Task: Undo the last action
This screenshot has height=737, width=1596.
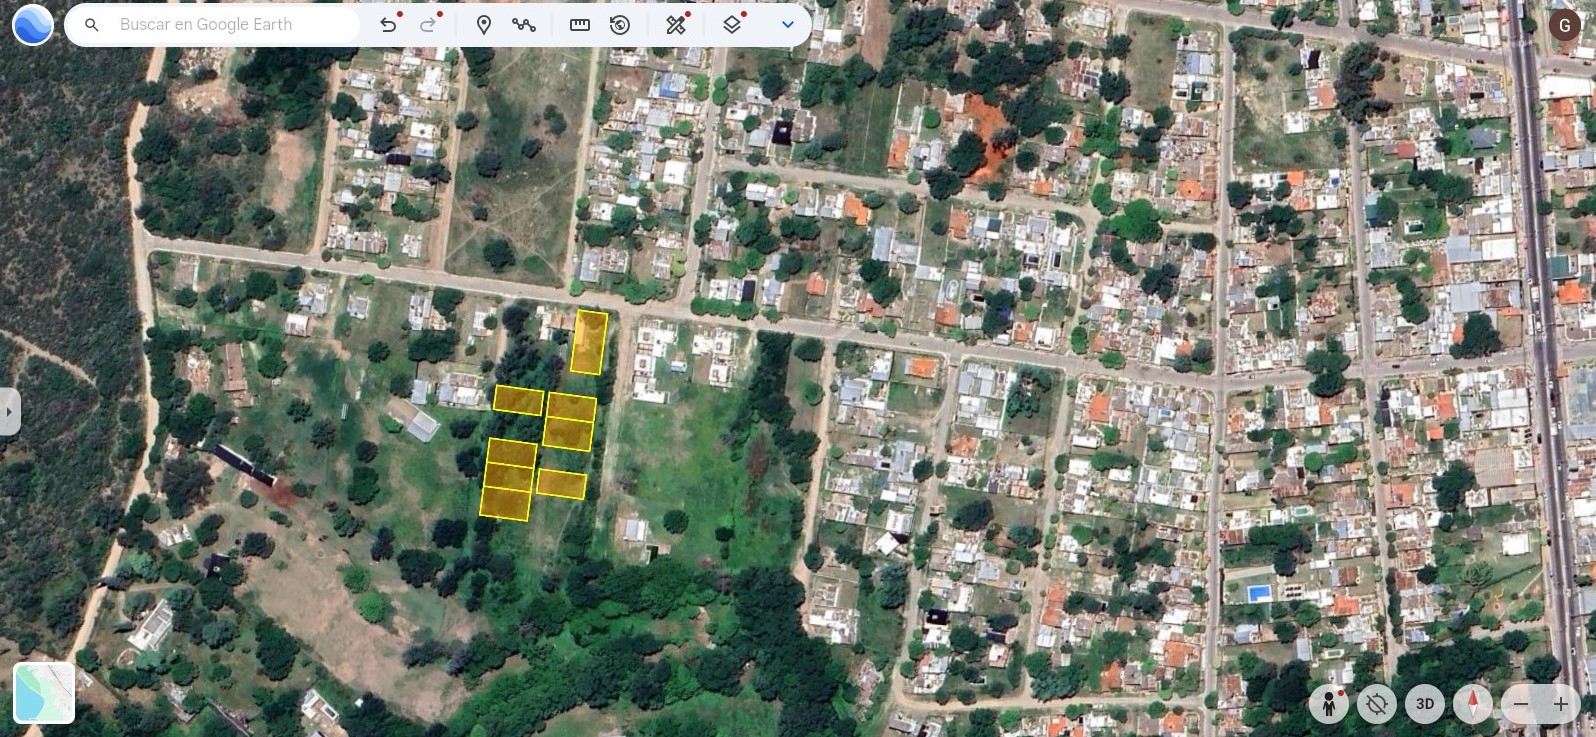Action: point(388,25)
